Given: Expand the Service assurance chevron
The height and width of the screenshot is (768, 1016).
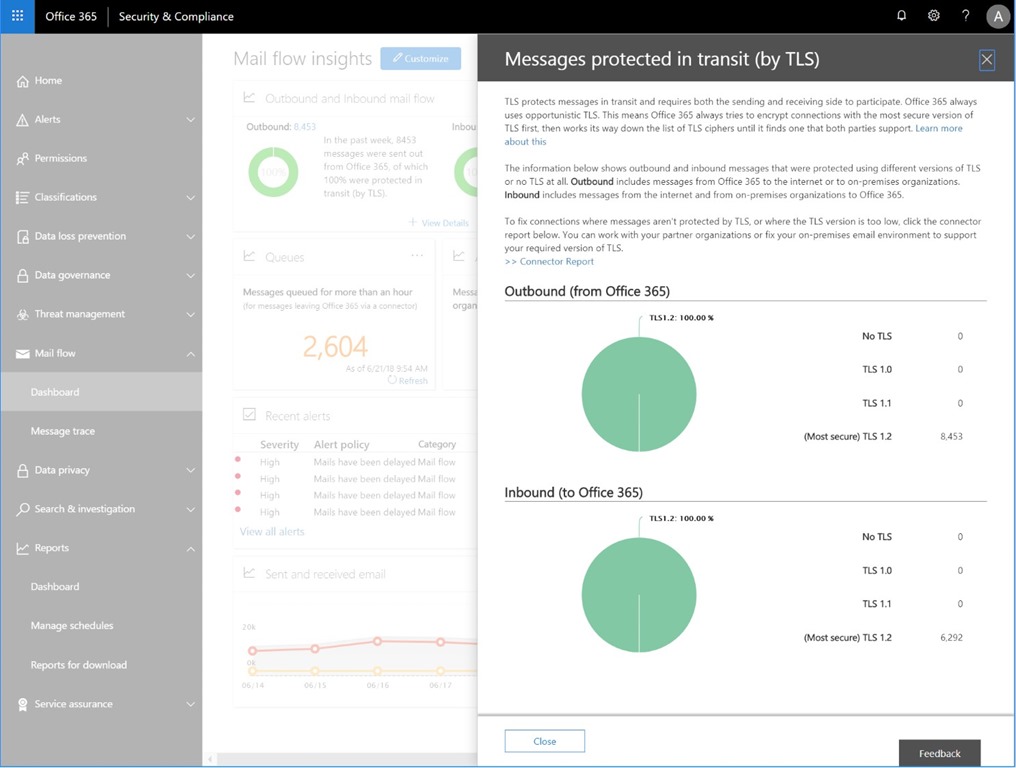Looking at the screenshot, I should tap(190, 704).
